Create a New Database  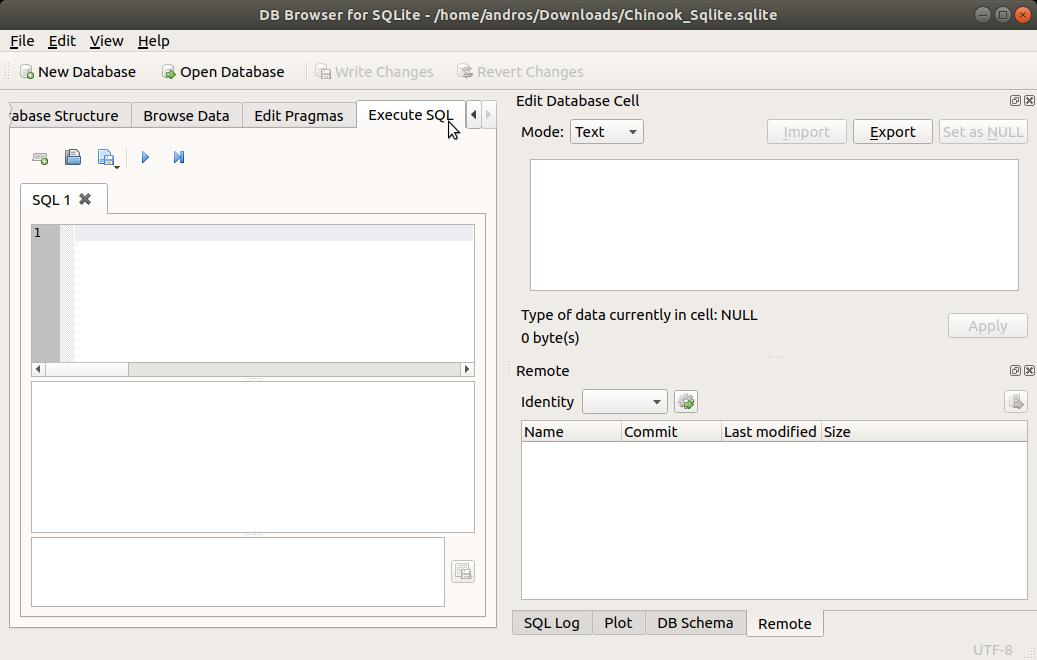(78, 72)
